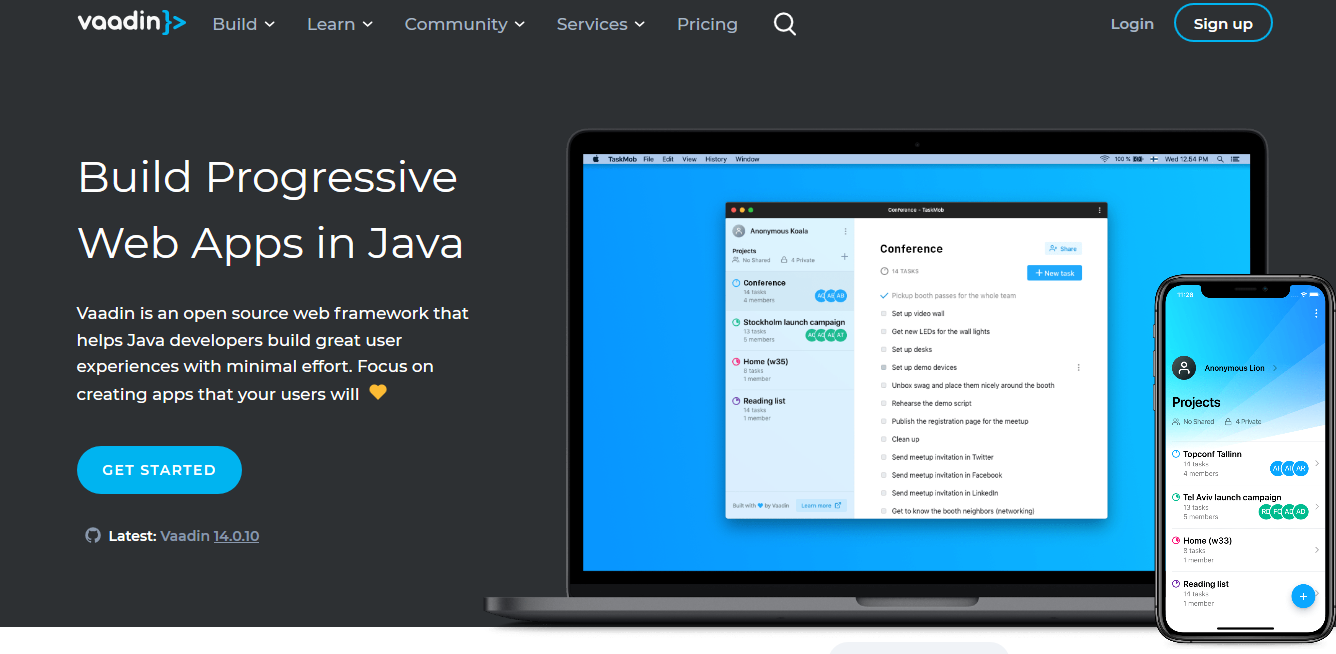Click the Sign up button

click(1223, 24)
